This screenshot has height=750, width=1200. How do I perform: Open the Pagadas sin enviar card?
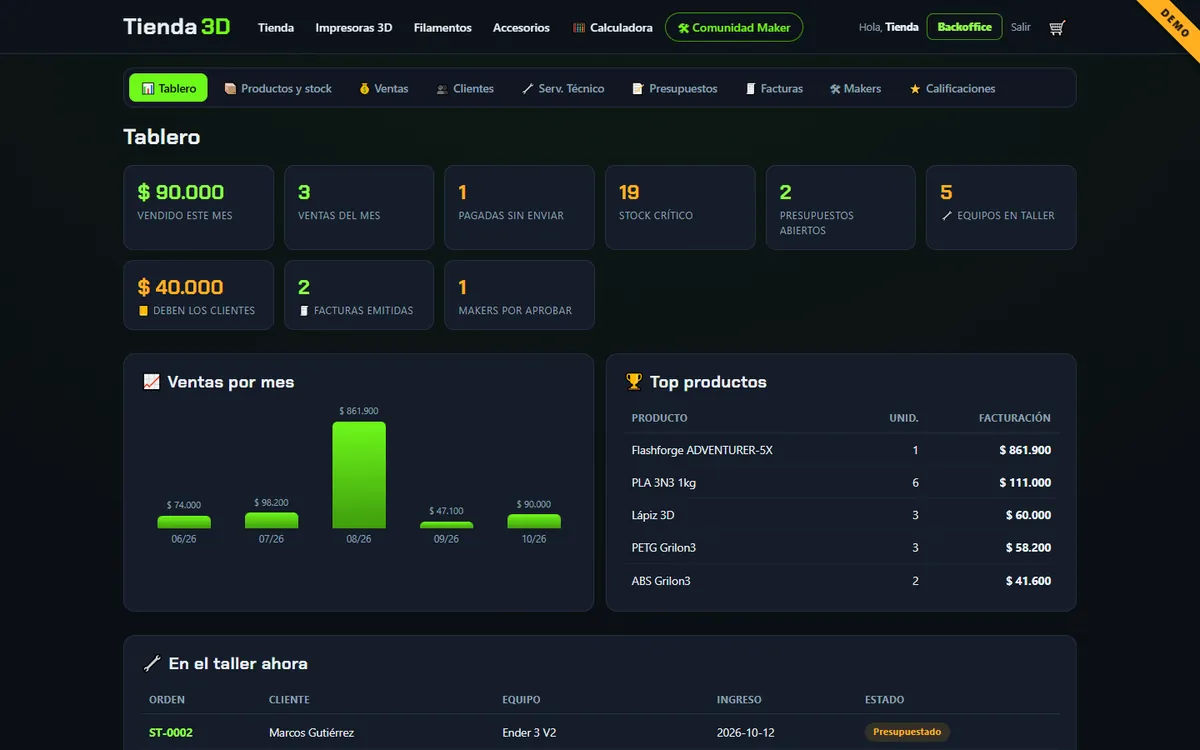(x=519, y=207)
